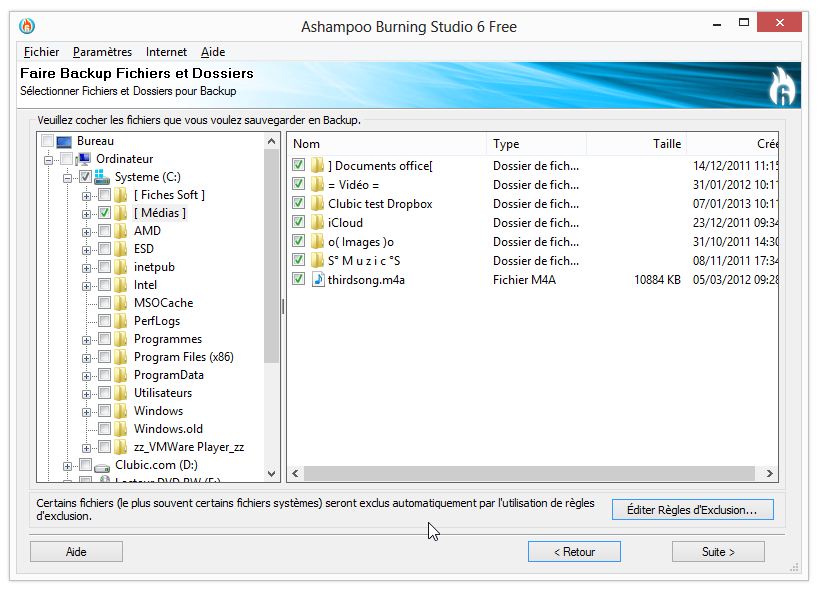Click the Clubic test Dropbox folder icon

point(317,204)
